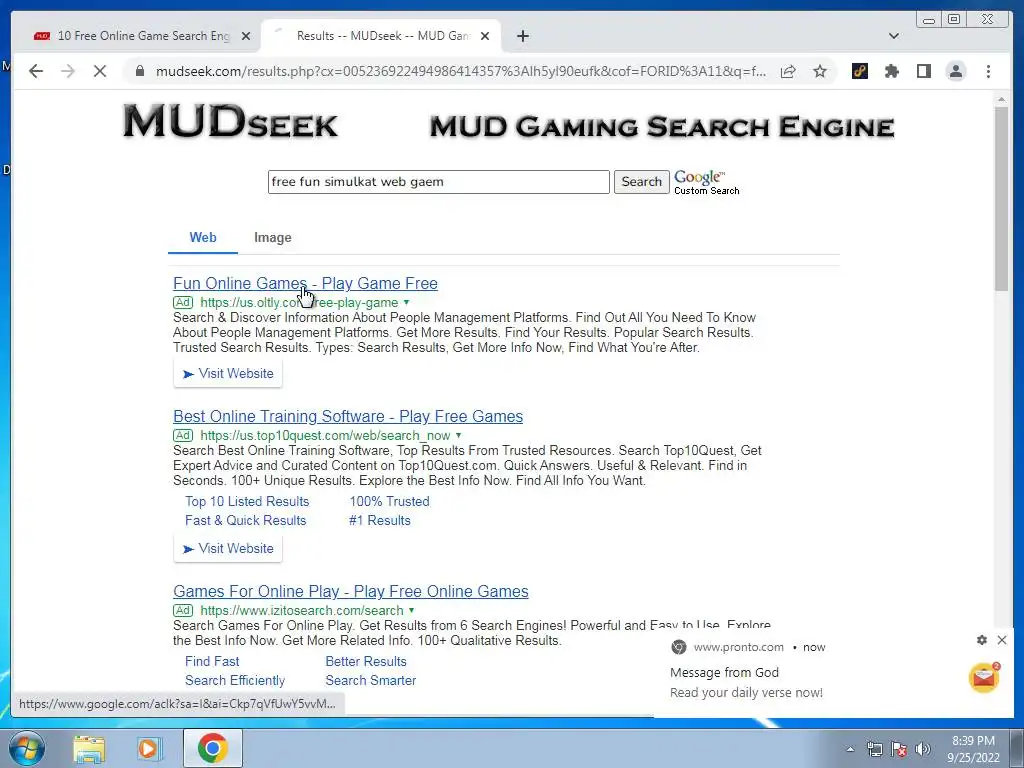1024x768 pixels.
Task: Open Action Center flag tray icon
Action: point(899,749)
